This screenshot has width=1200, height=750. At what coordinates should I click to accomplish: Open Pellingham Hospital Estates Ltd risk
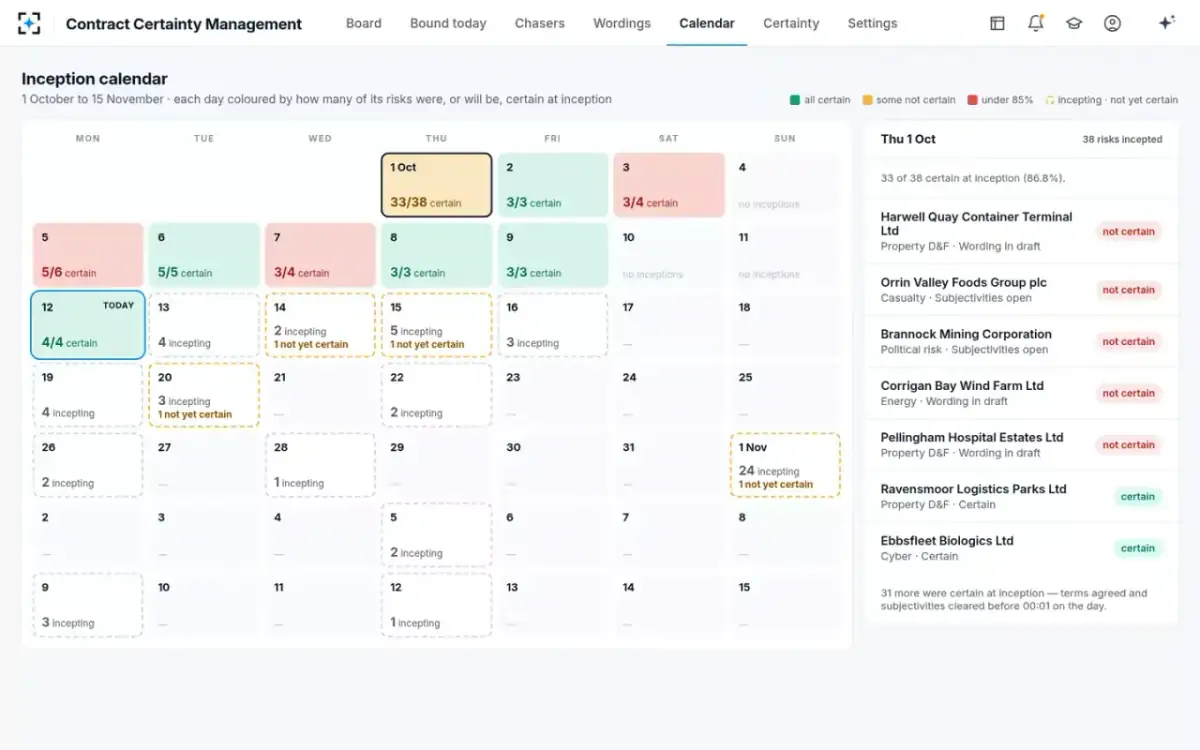click(x=1021, y=445)
